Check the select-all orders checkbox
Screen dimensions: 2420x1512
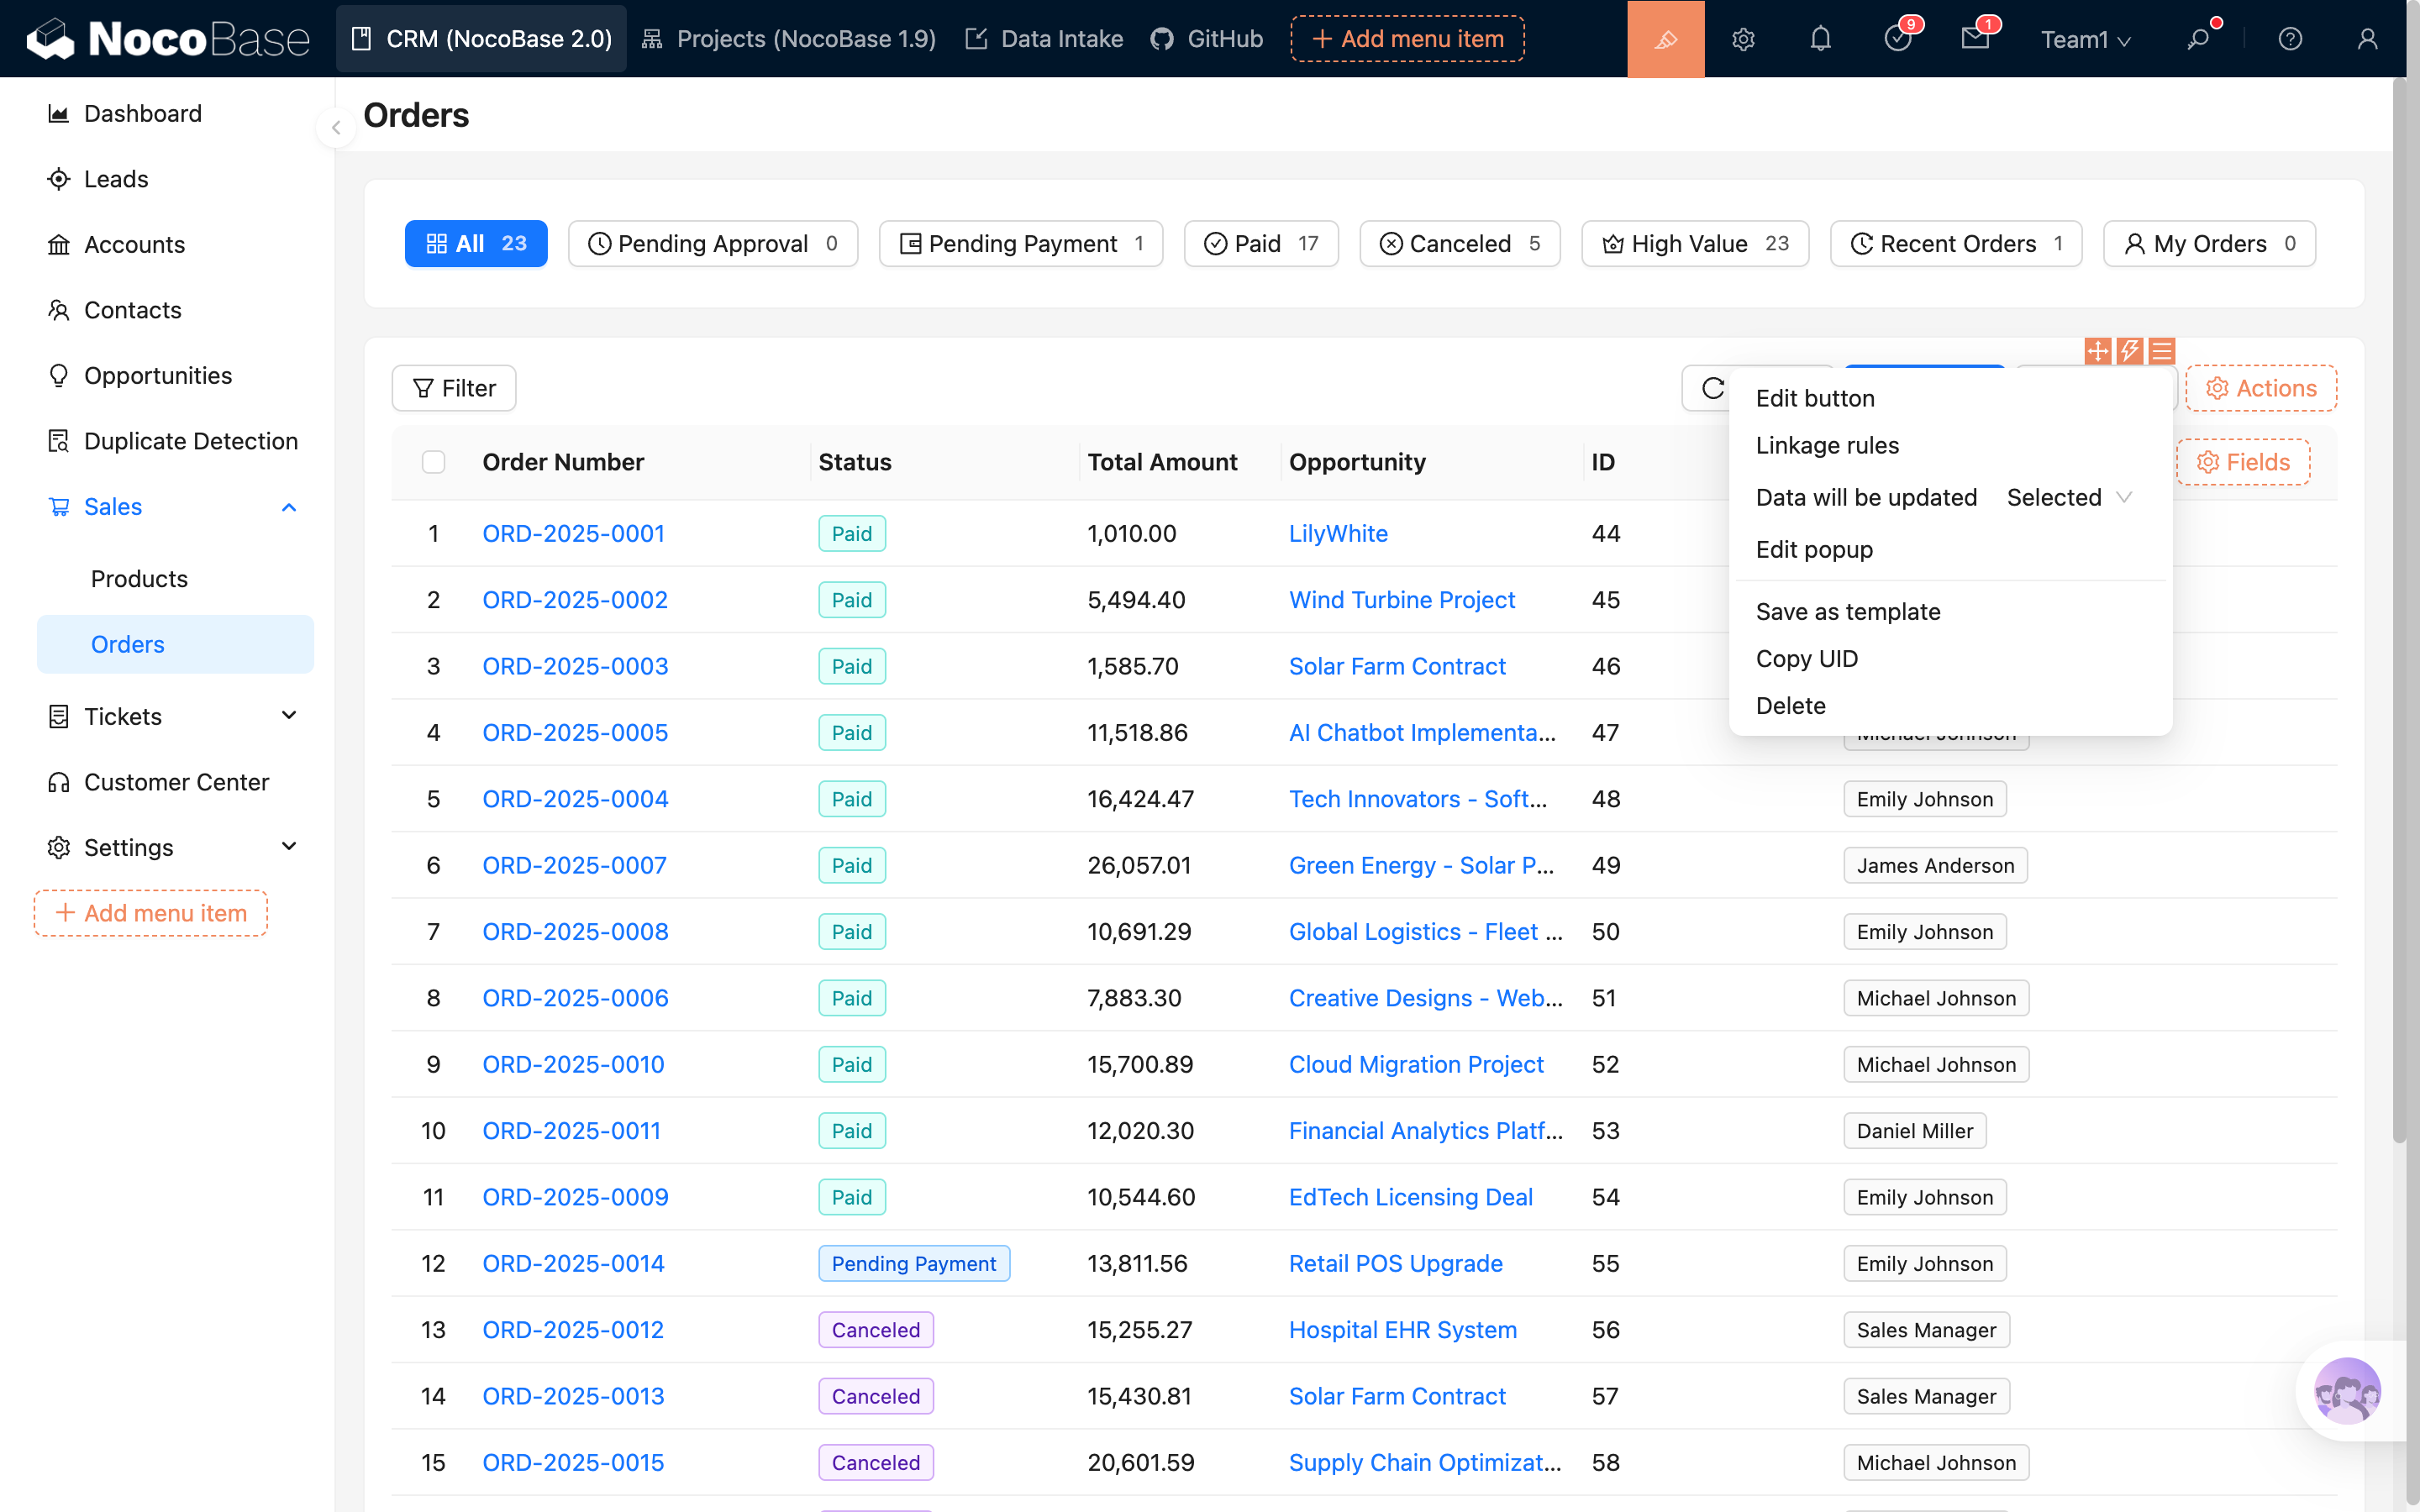pyautogui.click(x=433, y=462)
